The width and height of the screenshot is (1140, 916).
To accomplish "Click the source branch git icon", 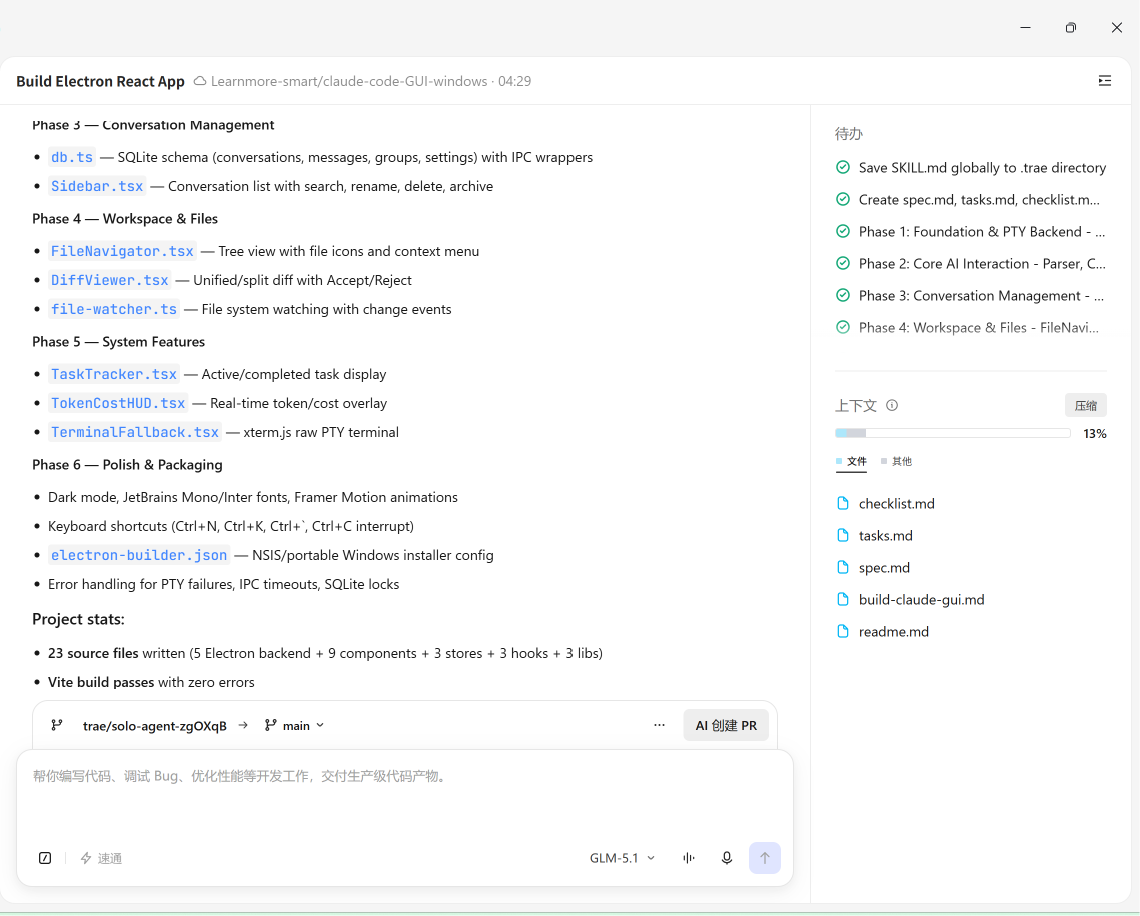I will pos(57,725).
